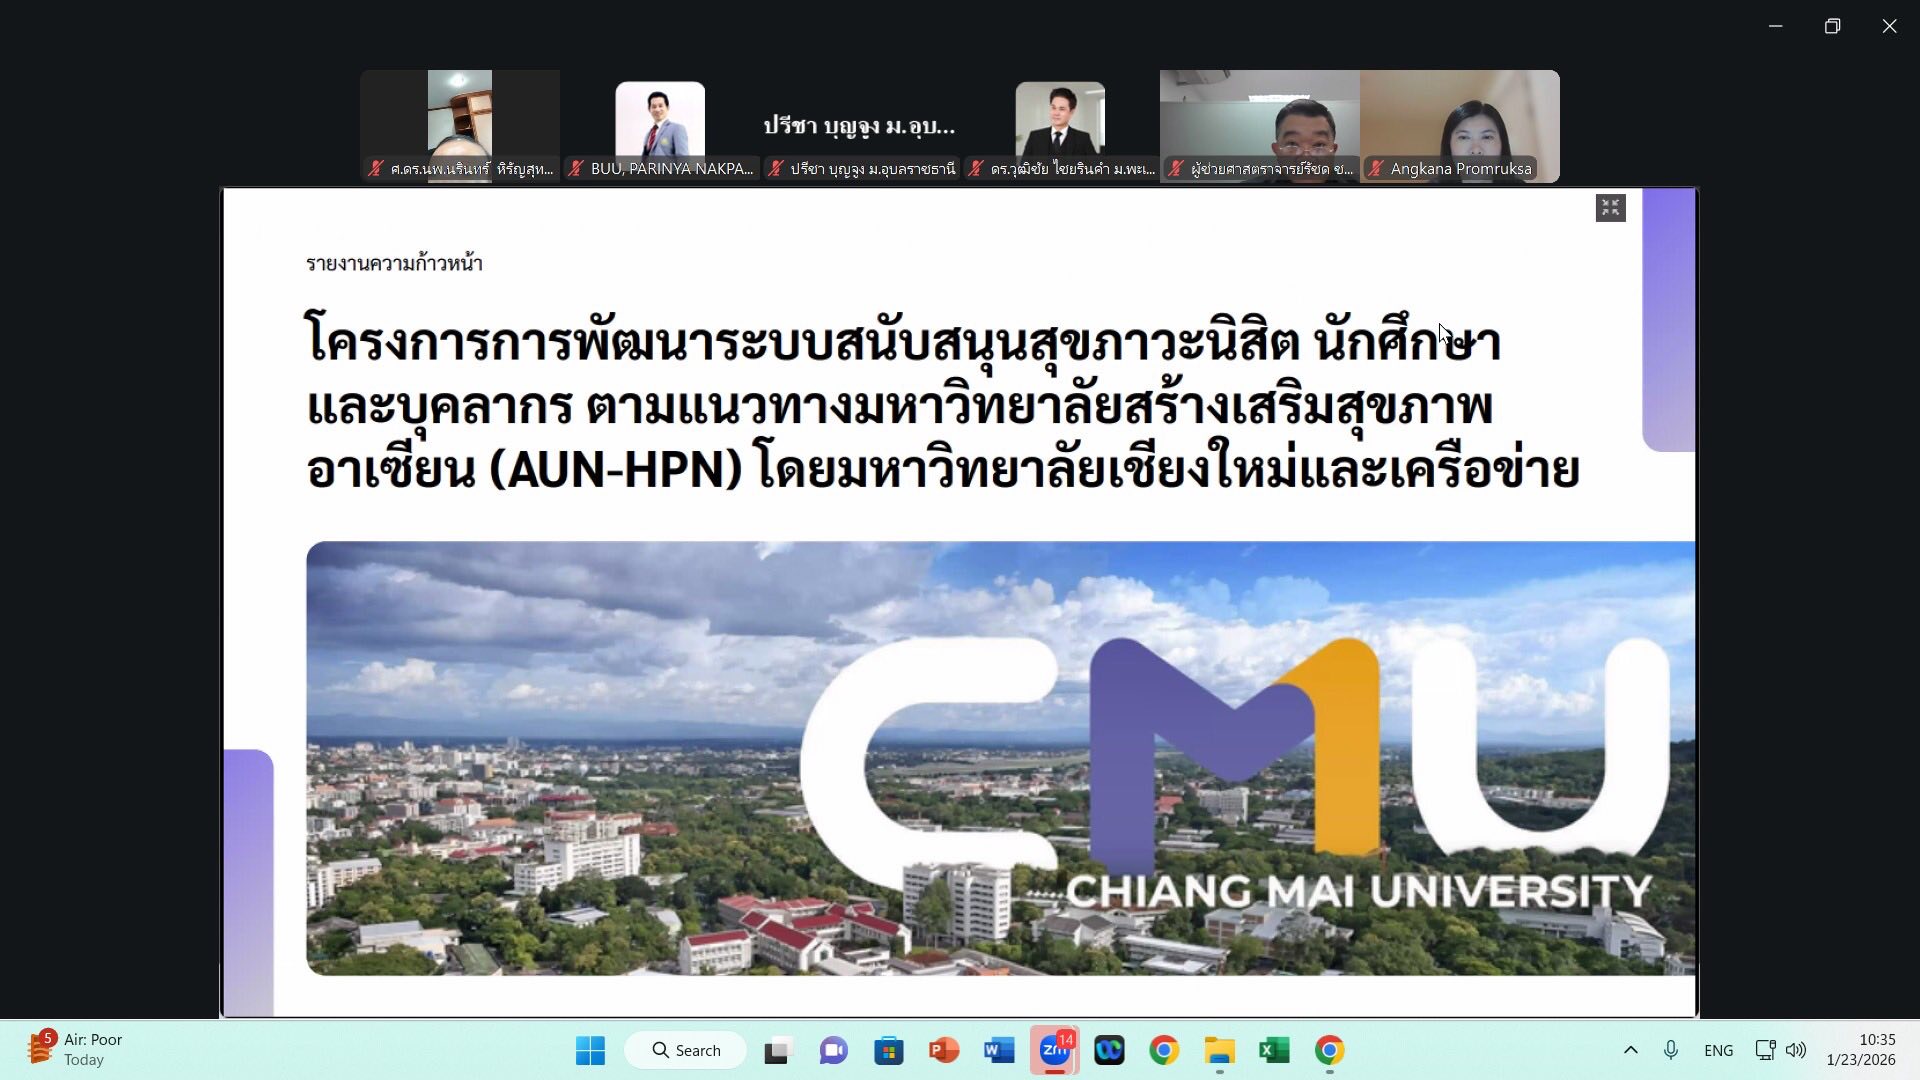Launch PowerPoint from the taskbar

tap(945, 1050)
